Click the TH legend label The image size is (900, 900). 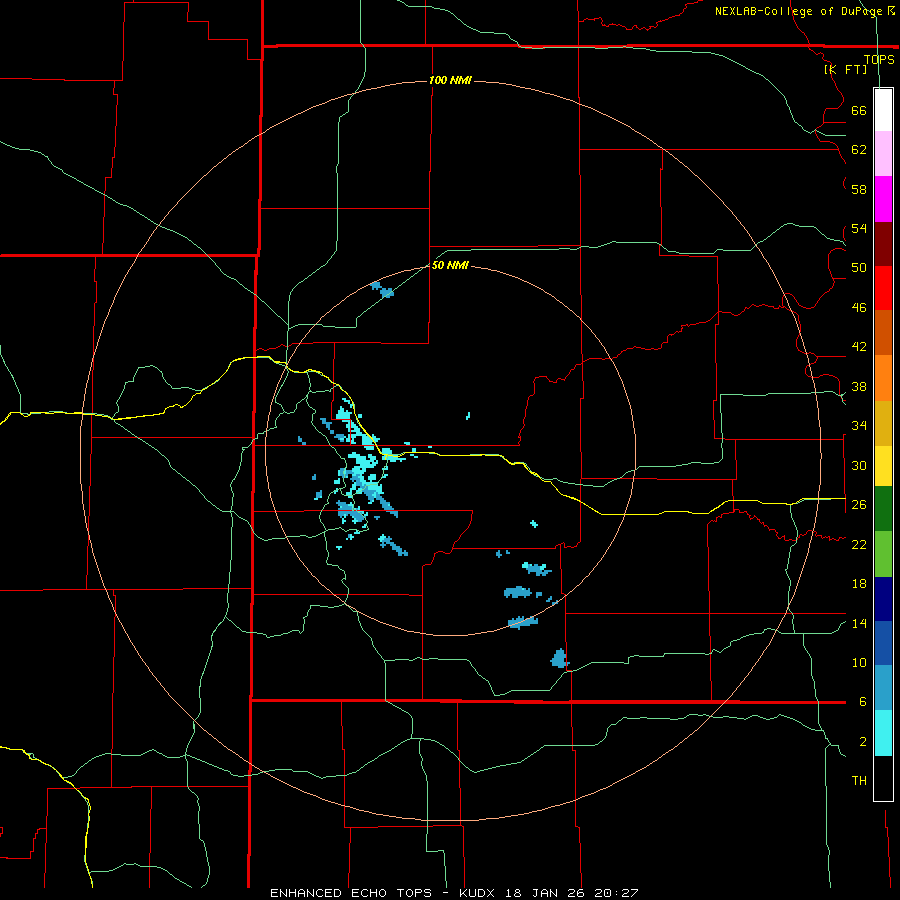[859, 781]
